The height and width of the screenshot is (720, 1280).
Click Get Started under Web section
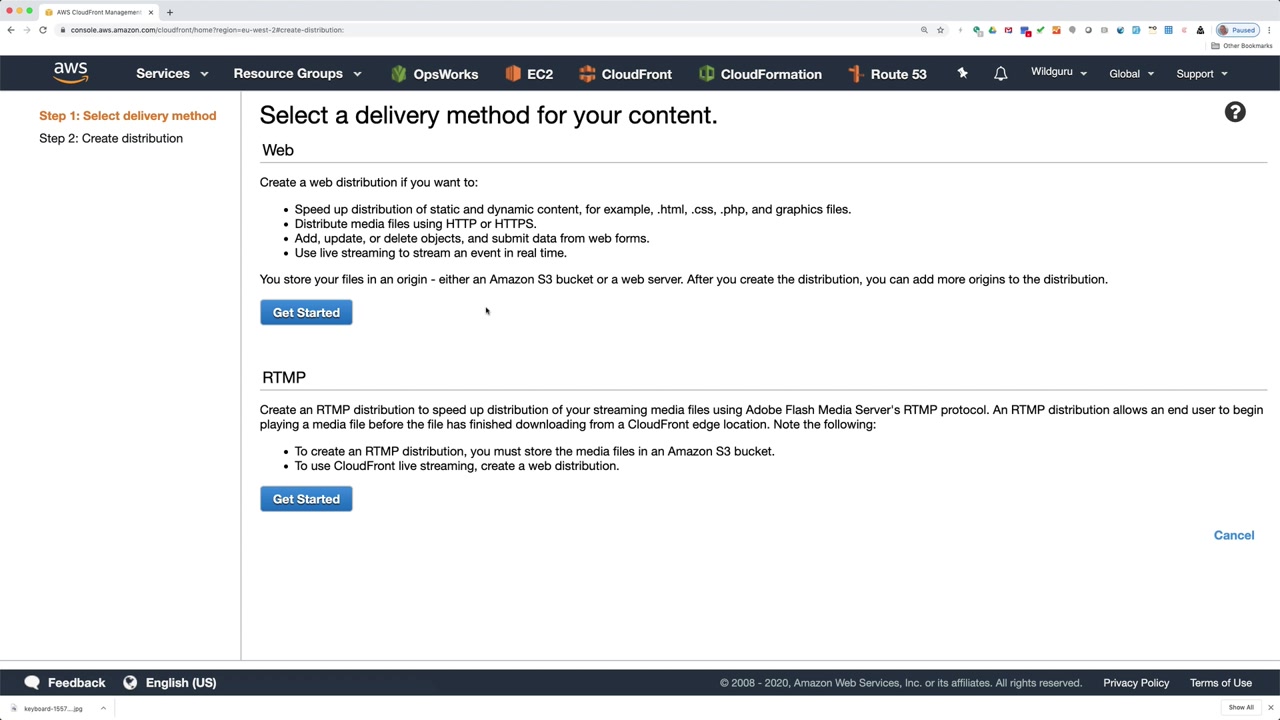(x=306, y=313)
